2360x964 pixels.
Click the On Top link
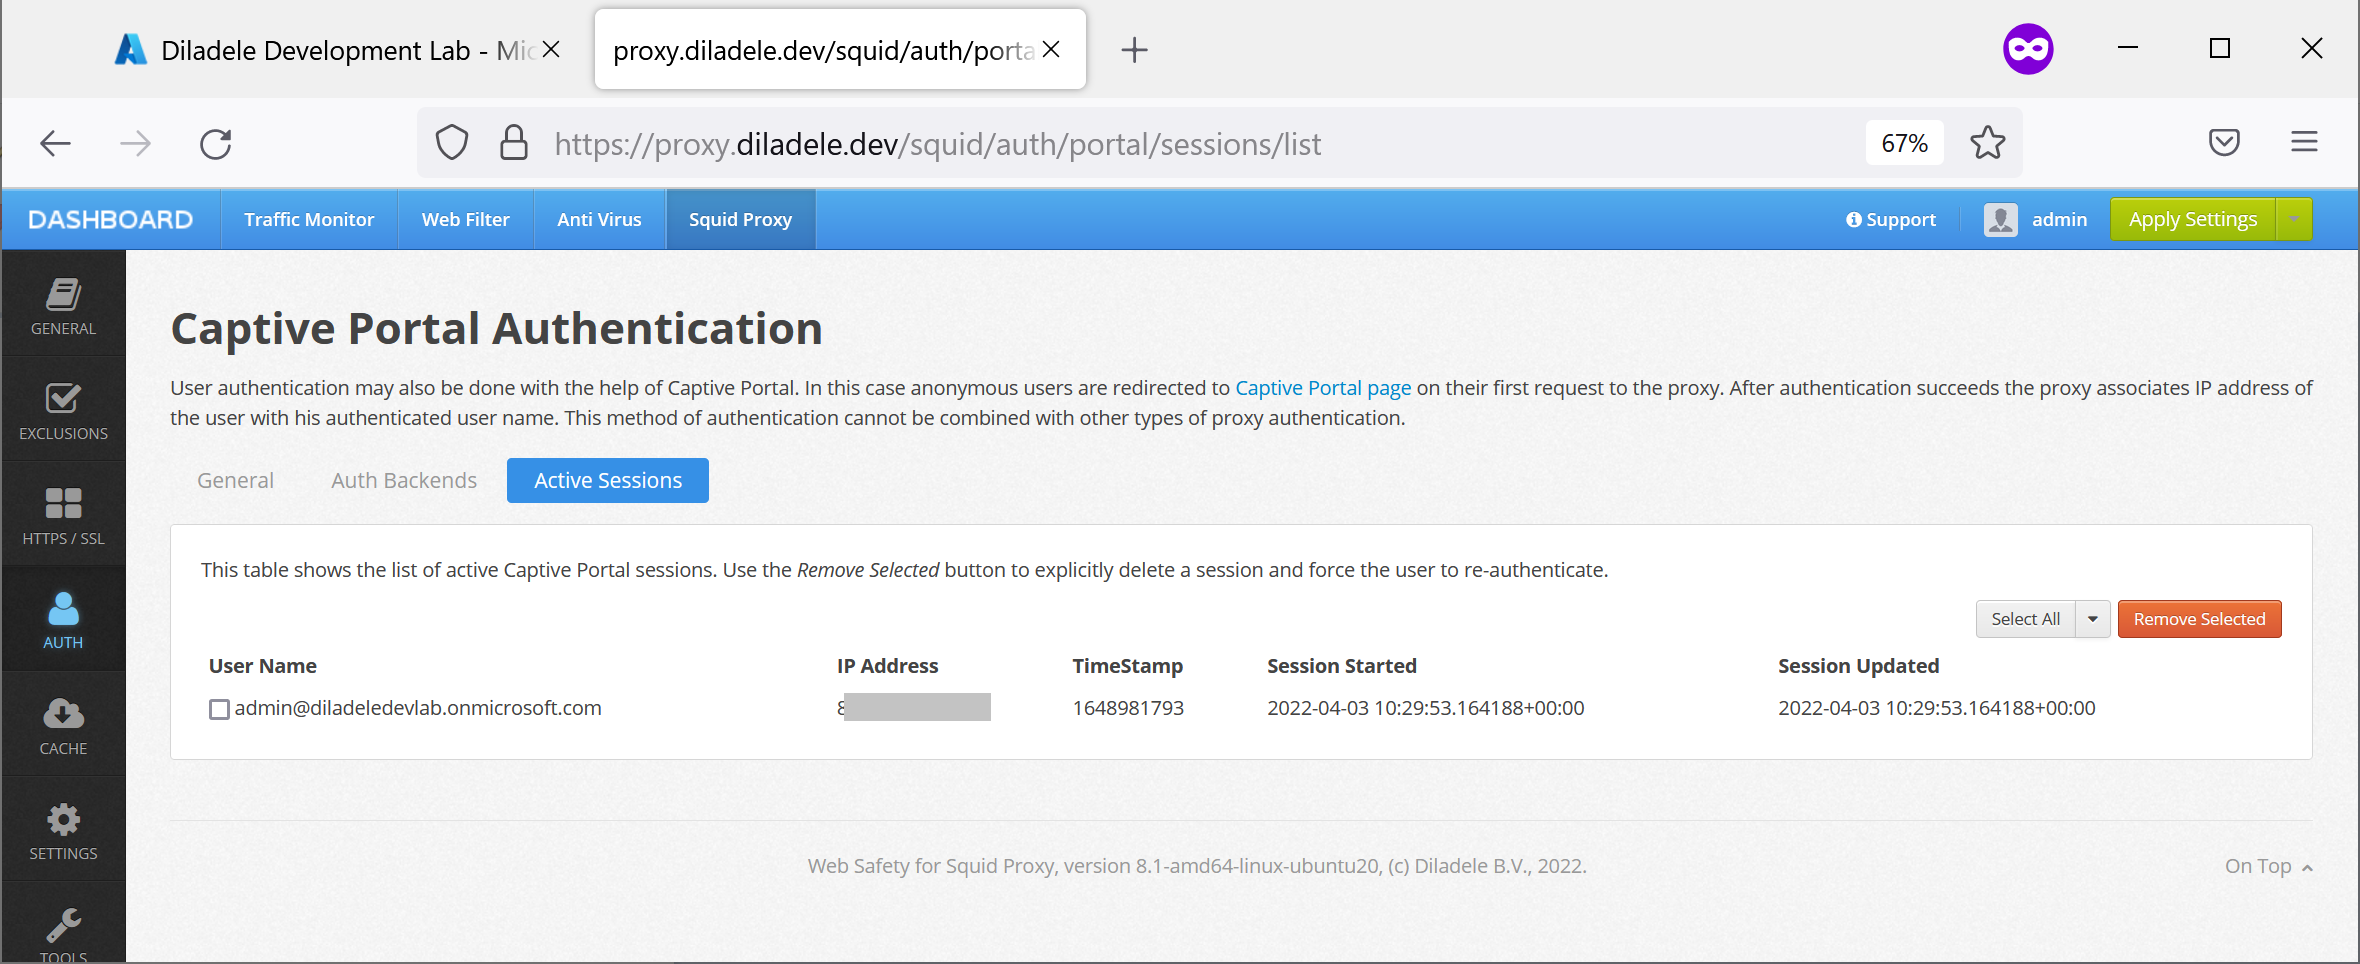click(x=2268, y=866)
